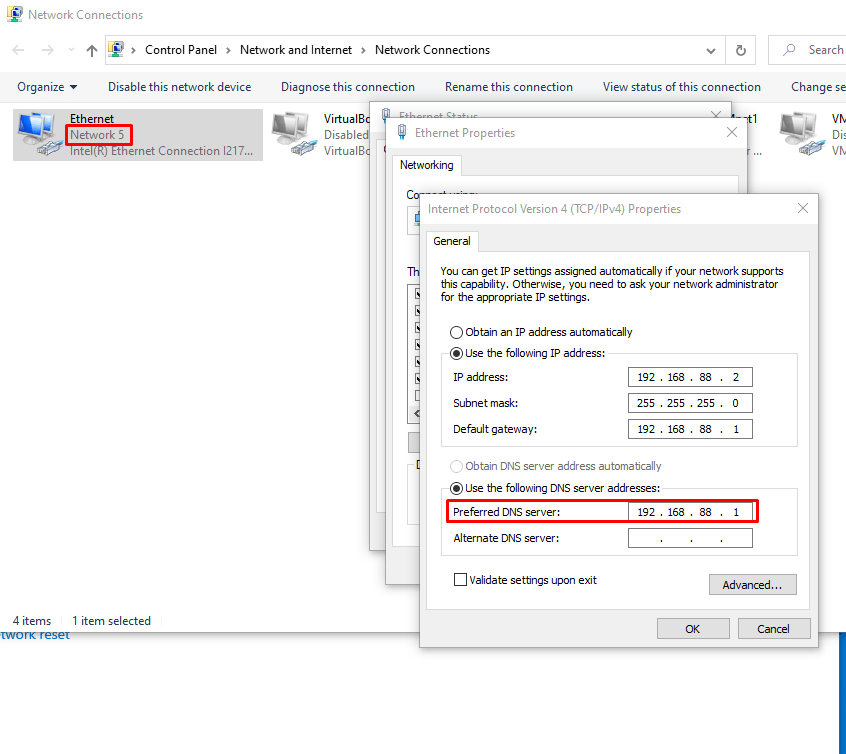Click the search magnifier icon
The image size is (846, 754).
click(790, 50)
